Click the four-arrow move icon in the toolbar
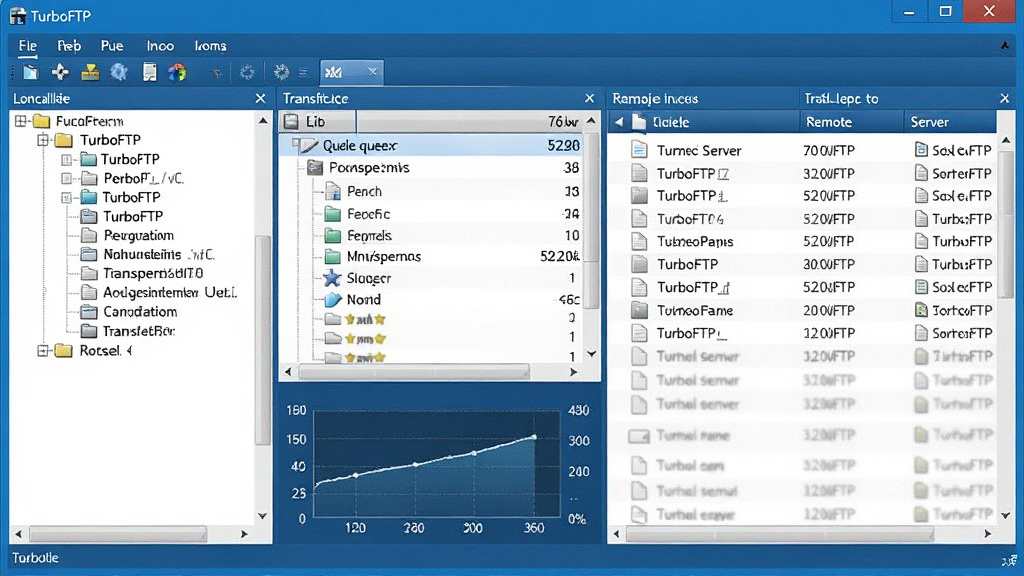Image resolution: width=1024 pixels, height=576 pixels. pos(60,72)
